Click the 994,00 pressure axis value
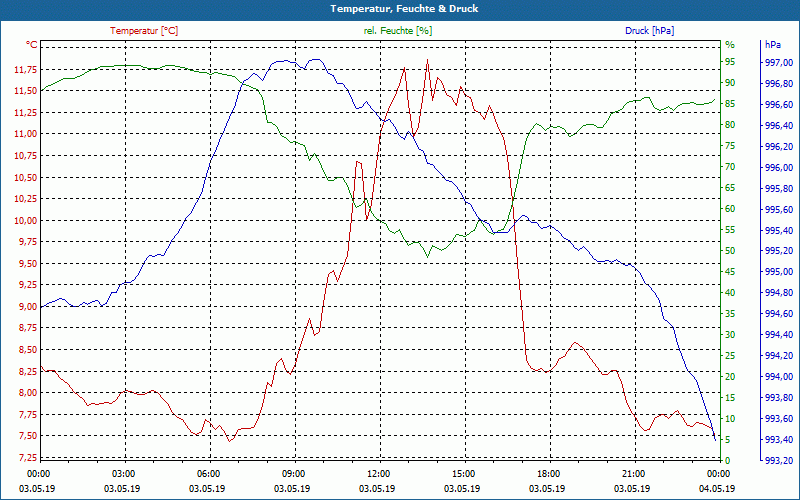Viewport: 800px width, 500px height. click(x=780, y=377)
